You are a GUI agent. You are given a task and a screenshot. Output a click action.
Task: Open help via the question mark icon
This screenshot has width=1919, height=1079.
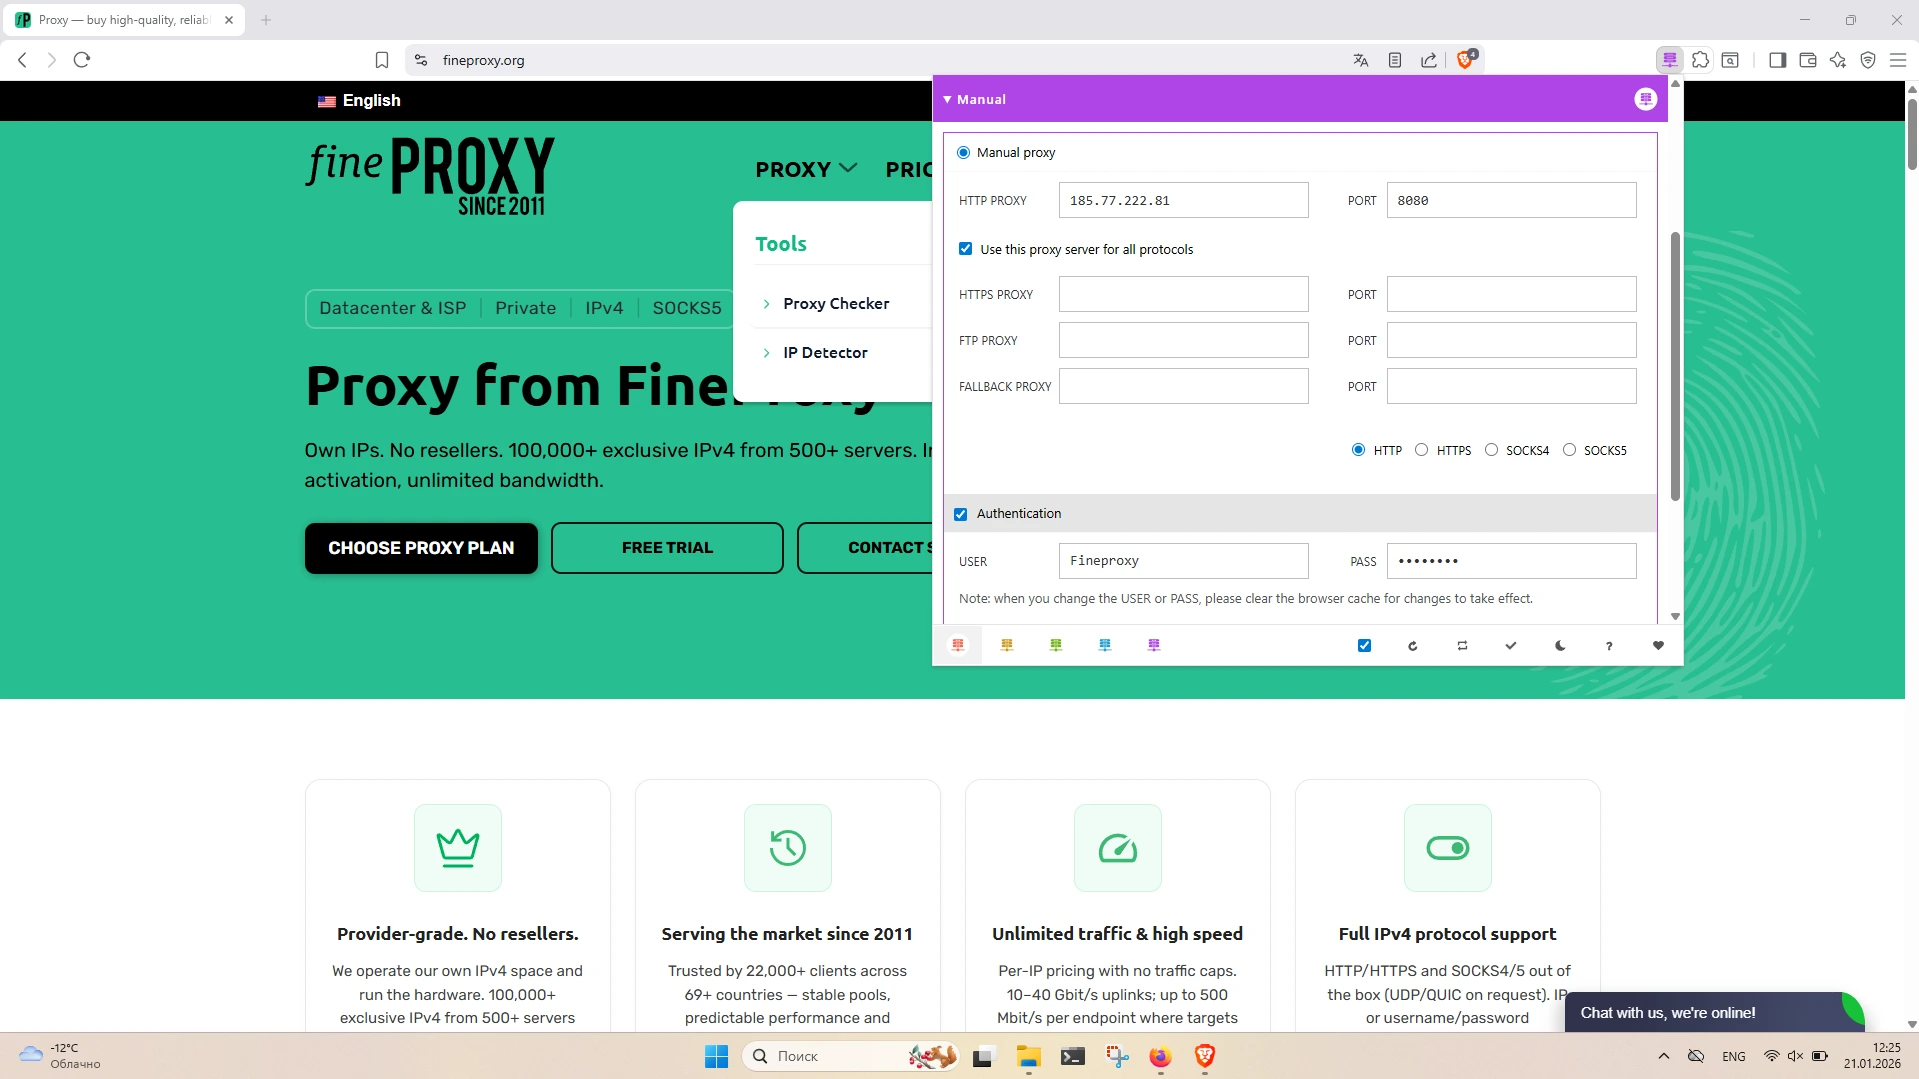point(1609,646)
